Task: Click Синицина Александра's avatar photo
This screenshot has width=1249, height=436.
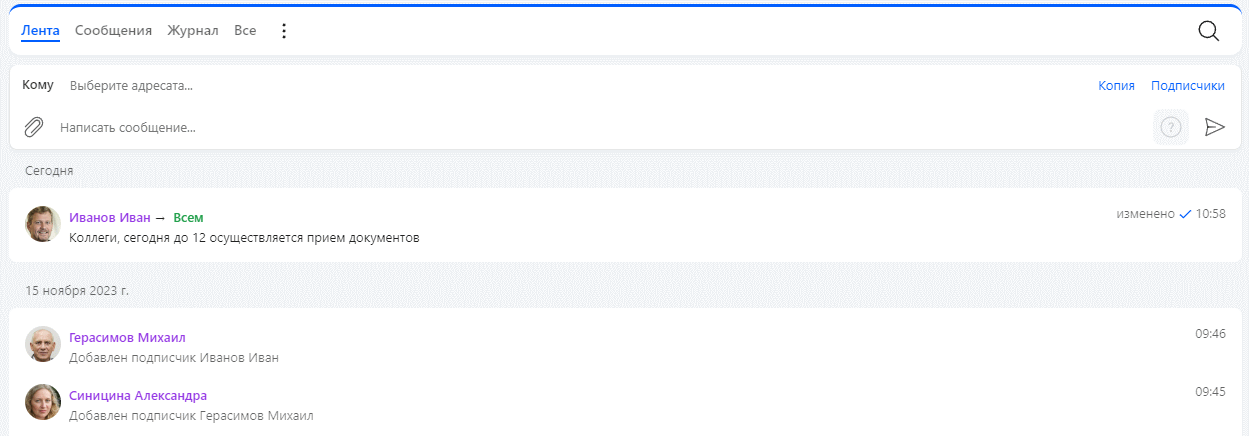Action: (43, 402)
